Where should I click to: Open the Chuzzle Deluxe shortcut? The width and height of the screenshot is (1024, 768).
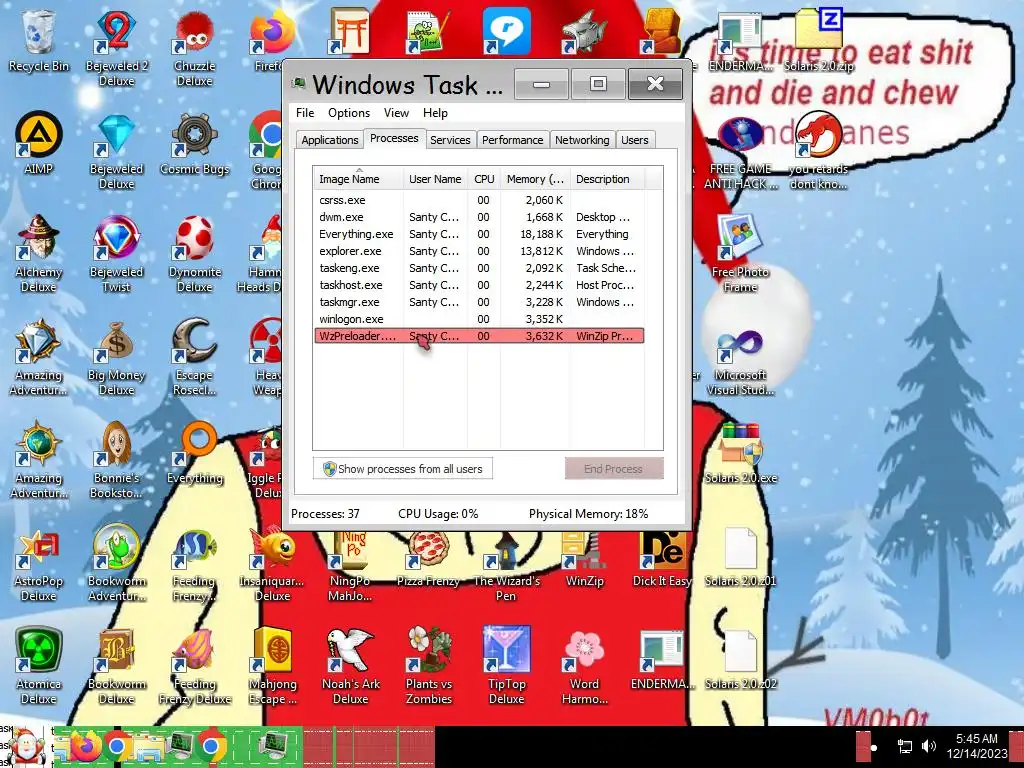pos(195,48)
